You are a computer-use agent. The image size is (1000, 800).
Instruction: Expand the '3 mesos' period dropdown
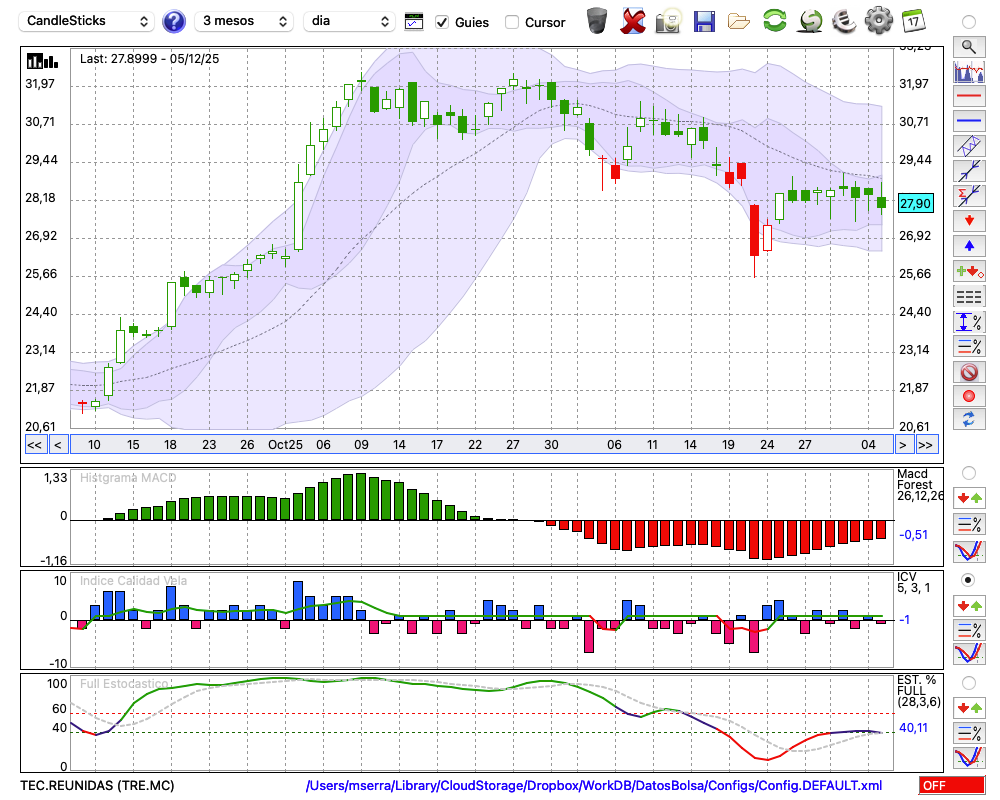[244, 21]
